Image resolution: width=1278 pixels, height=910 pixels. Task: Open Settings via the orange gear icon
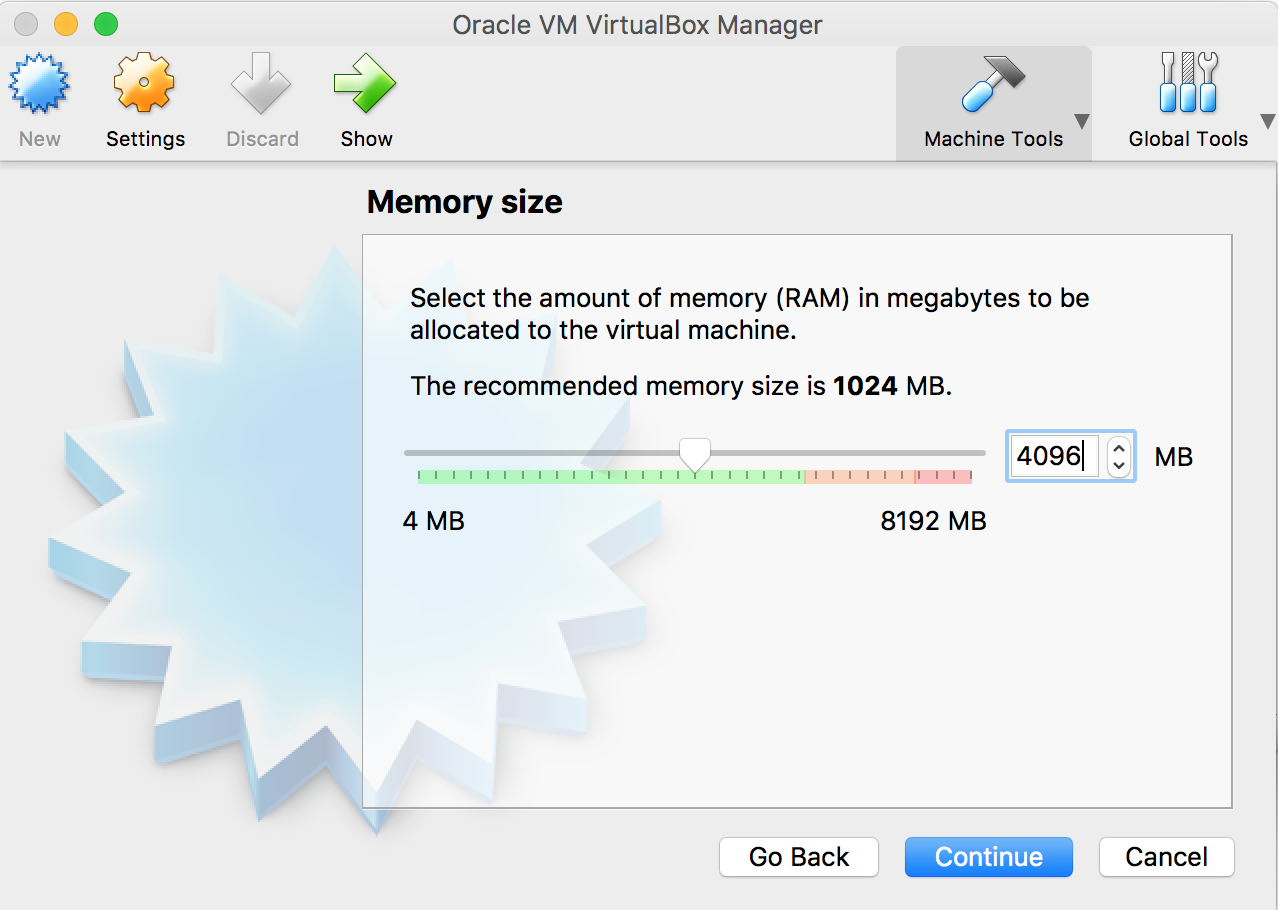(145, 85)
